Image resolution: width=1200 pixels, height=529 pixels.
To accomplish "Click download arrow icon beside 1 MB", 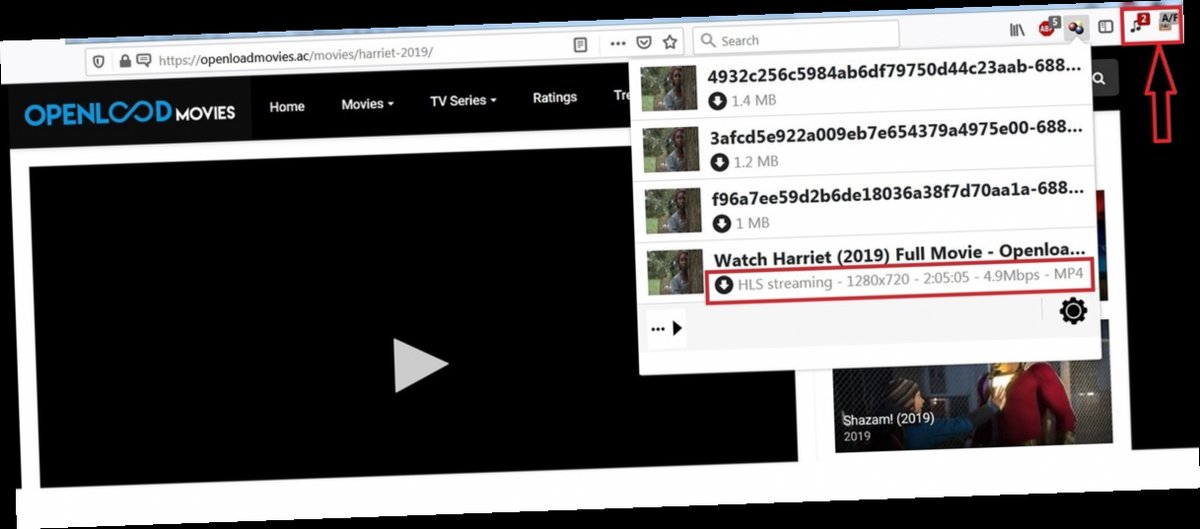I will [721, 222].
